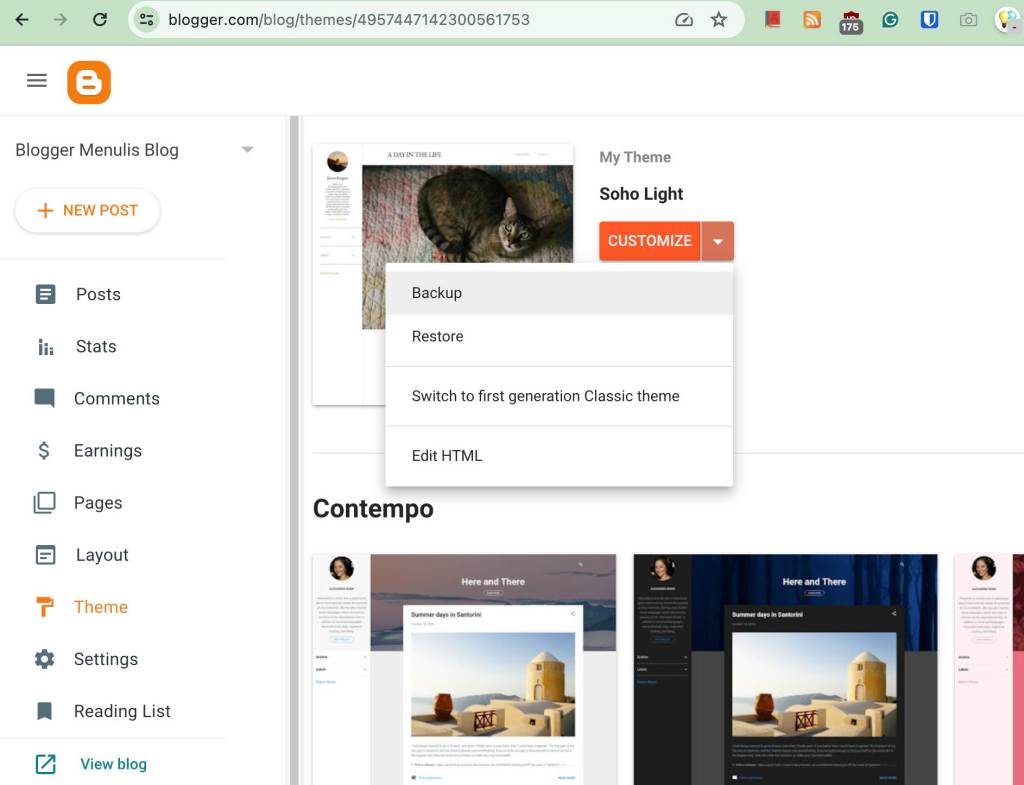Viewport: 1024px width, 785px height.
Task: Click the vertical scrollbar beside the sidebar
Action: pyautogui.click(x=295, y=451)
